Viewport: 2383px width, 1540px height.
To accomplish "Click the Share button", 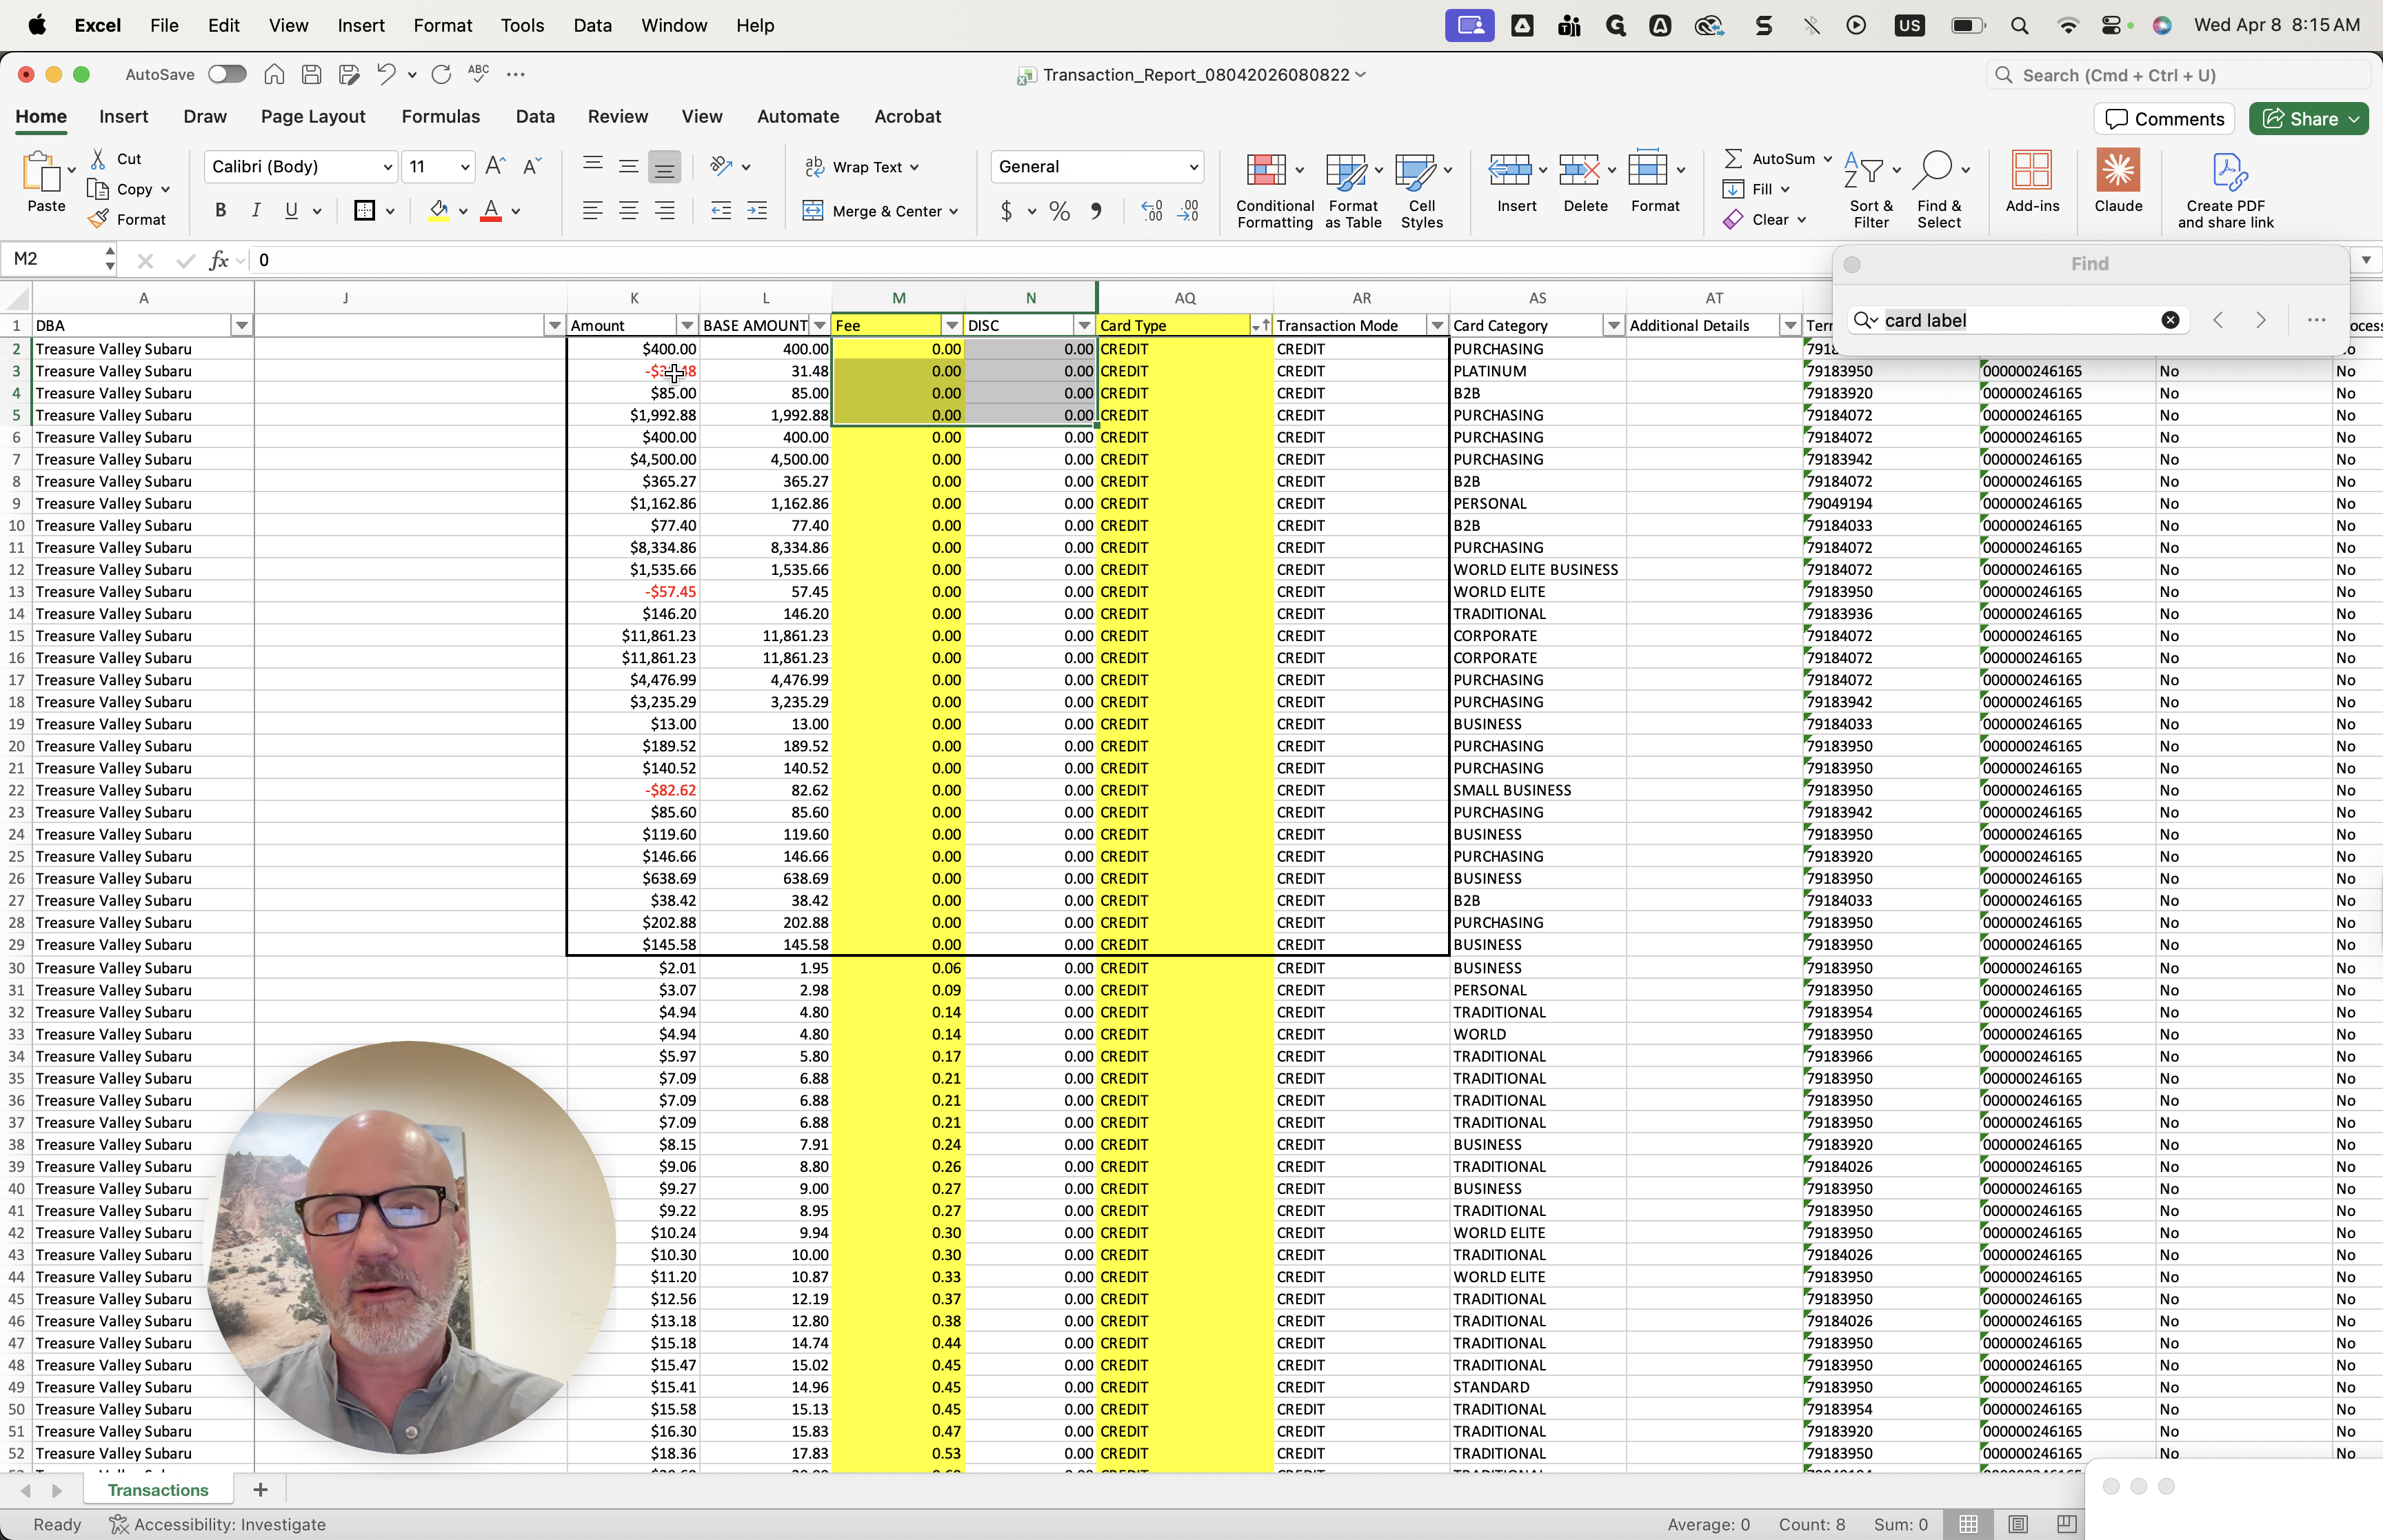I will (x=2300, y=119).
